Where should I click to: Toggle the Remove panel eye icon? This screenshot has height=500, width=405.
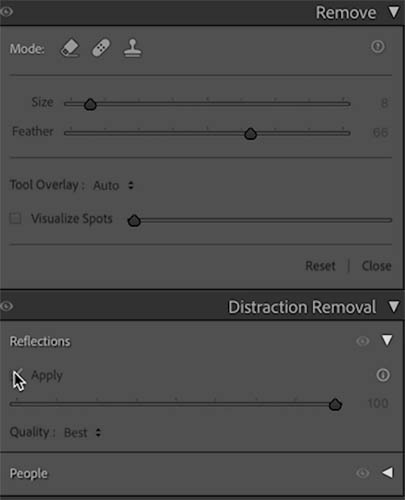point(6,12)
